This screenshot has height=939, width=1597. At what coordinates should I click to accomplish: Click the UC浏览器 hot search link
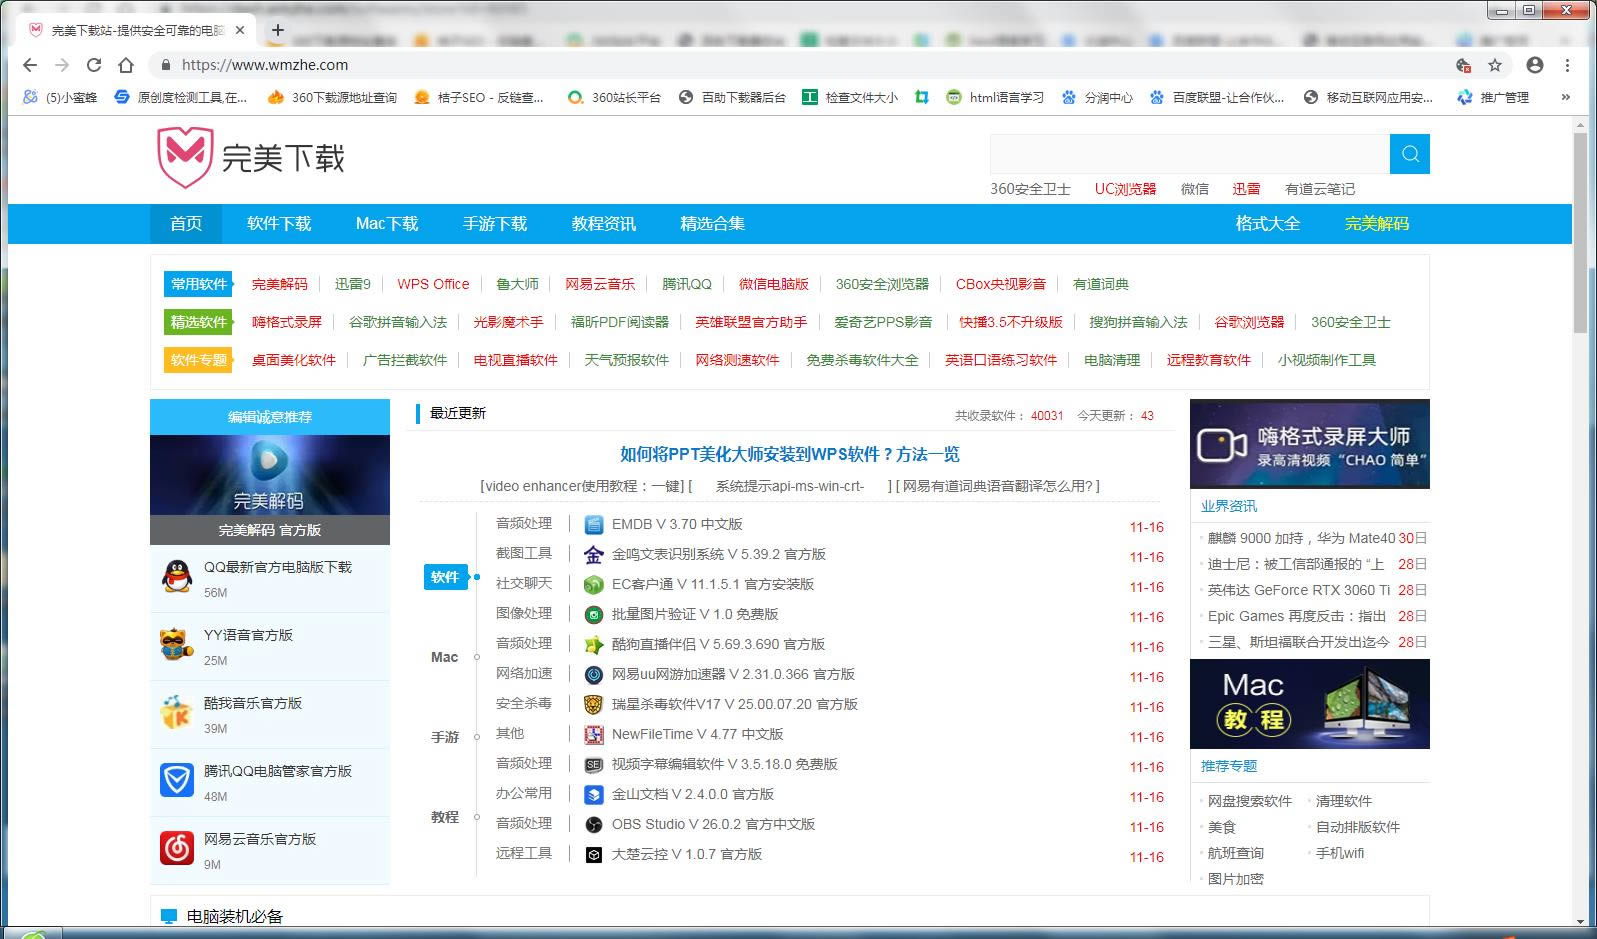(x=1125, y=189)
